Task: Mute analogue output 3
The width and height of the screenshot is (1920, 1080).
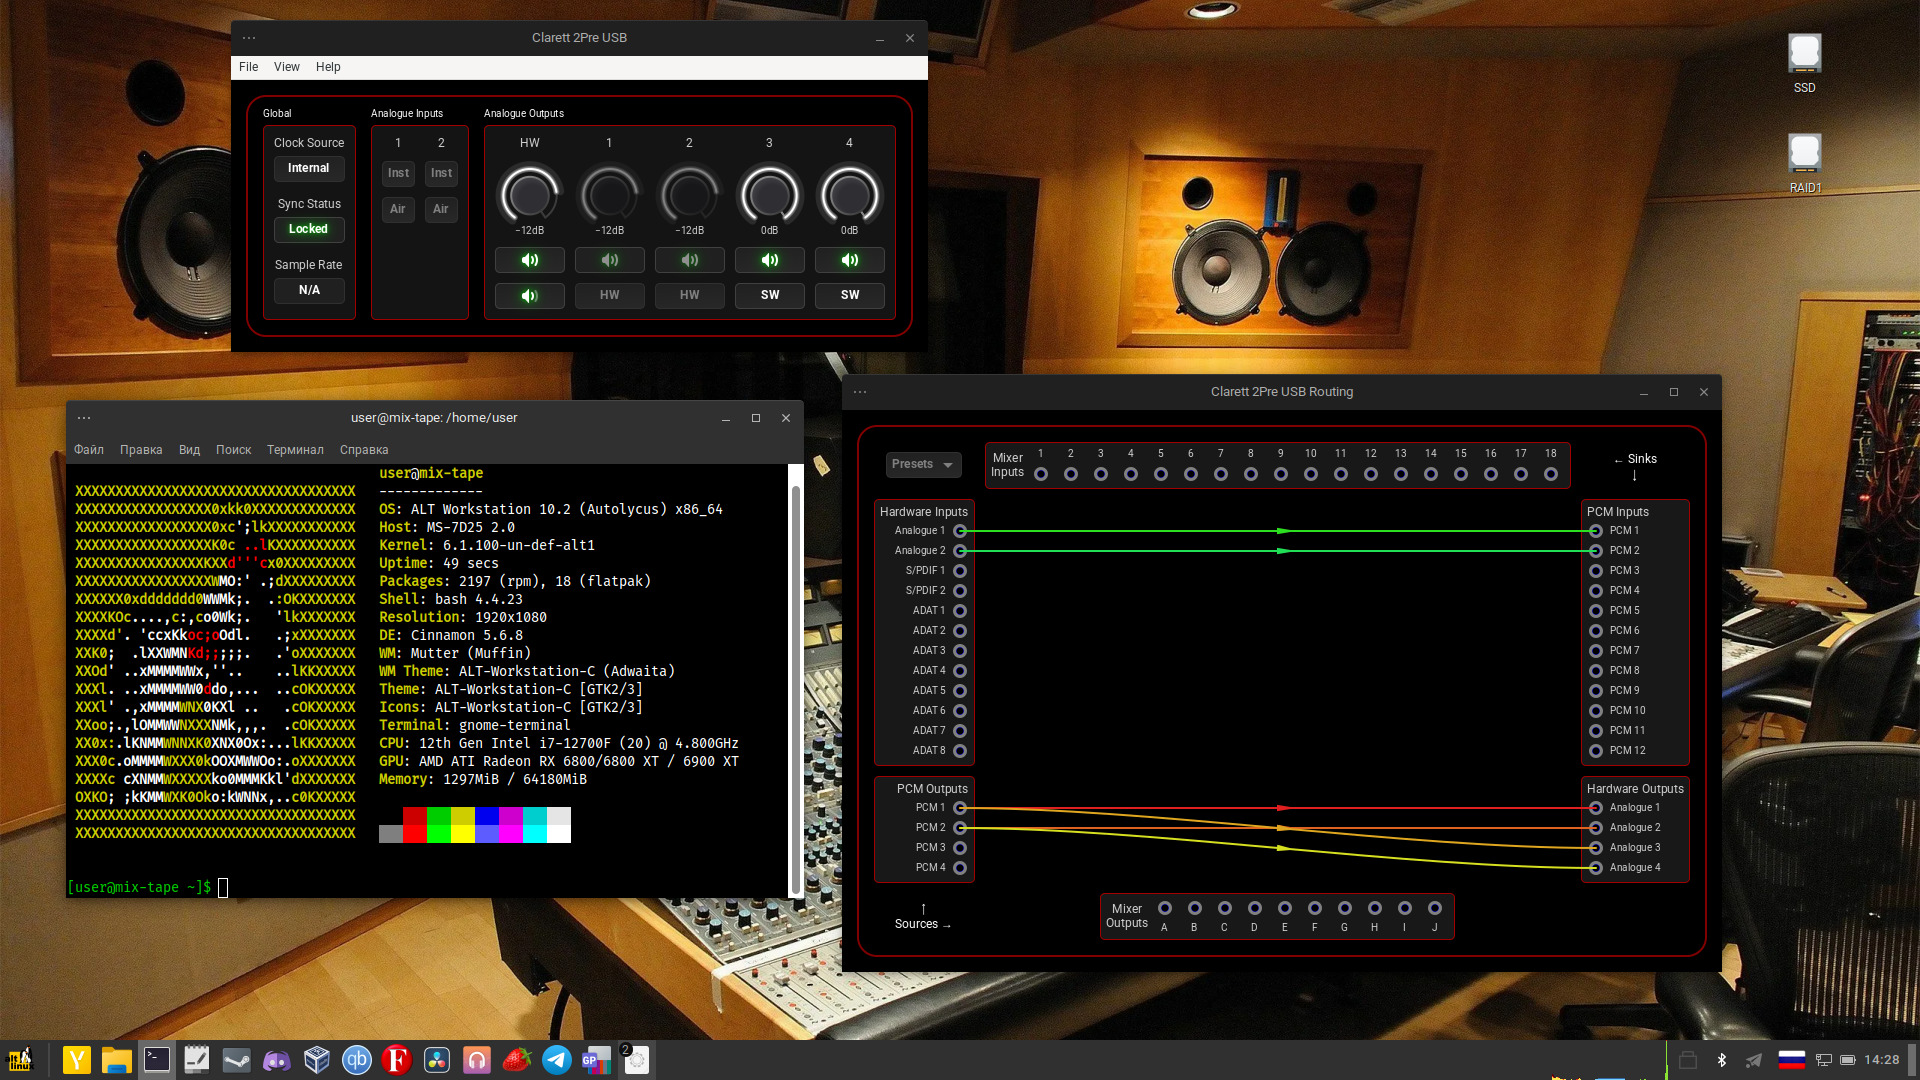Action: tap(770, 260)
